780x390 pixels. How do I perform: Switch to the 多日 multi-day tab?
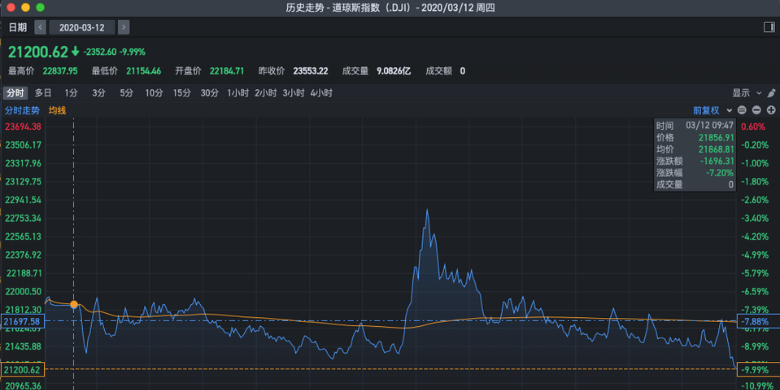point(43,93)
